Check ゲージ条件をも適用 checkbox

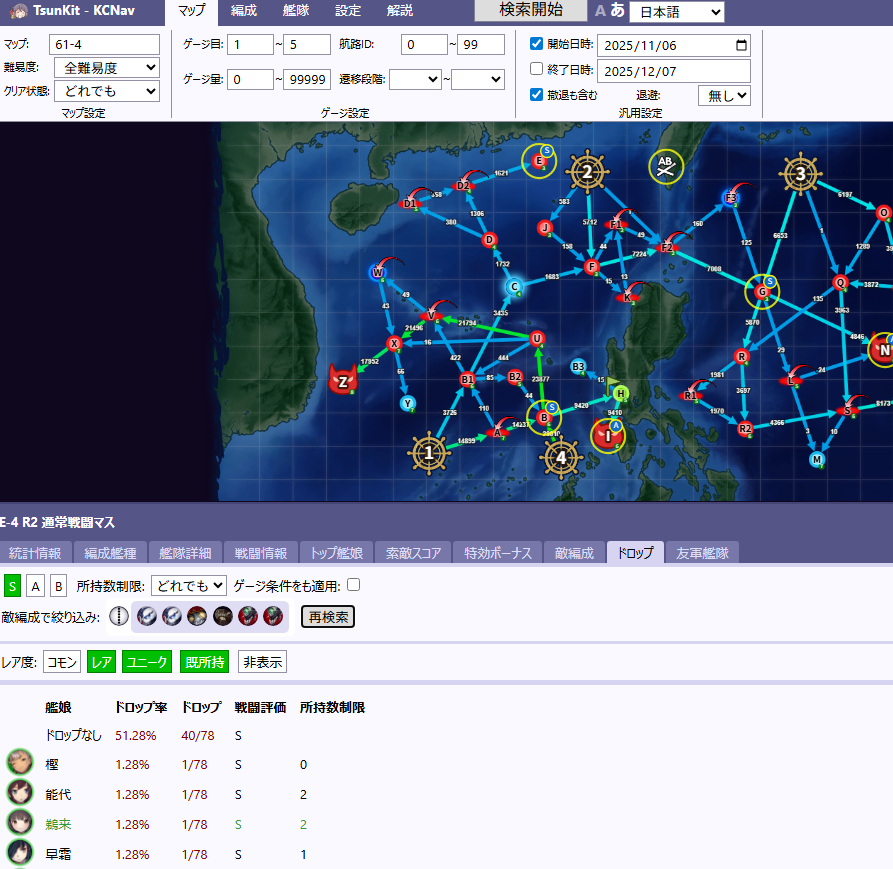point(354,585)
